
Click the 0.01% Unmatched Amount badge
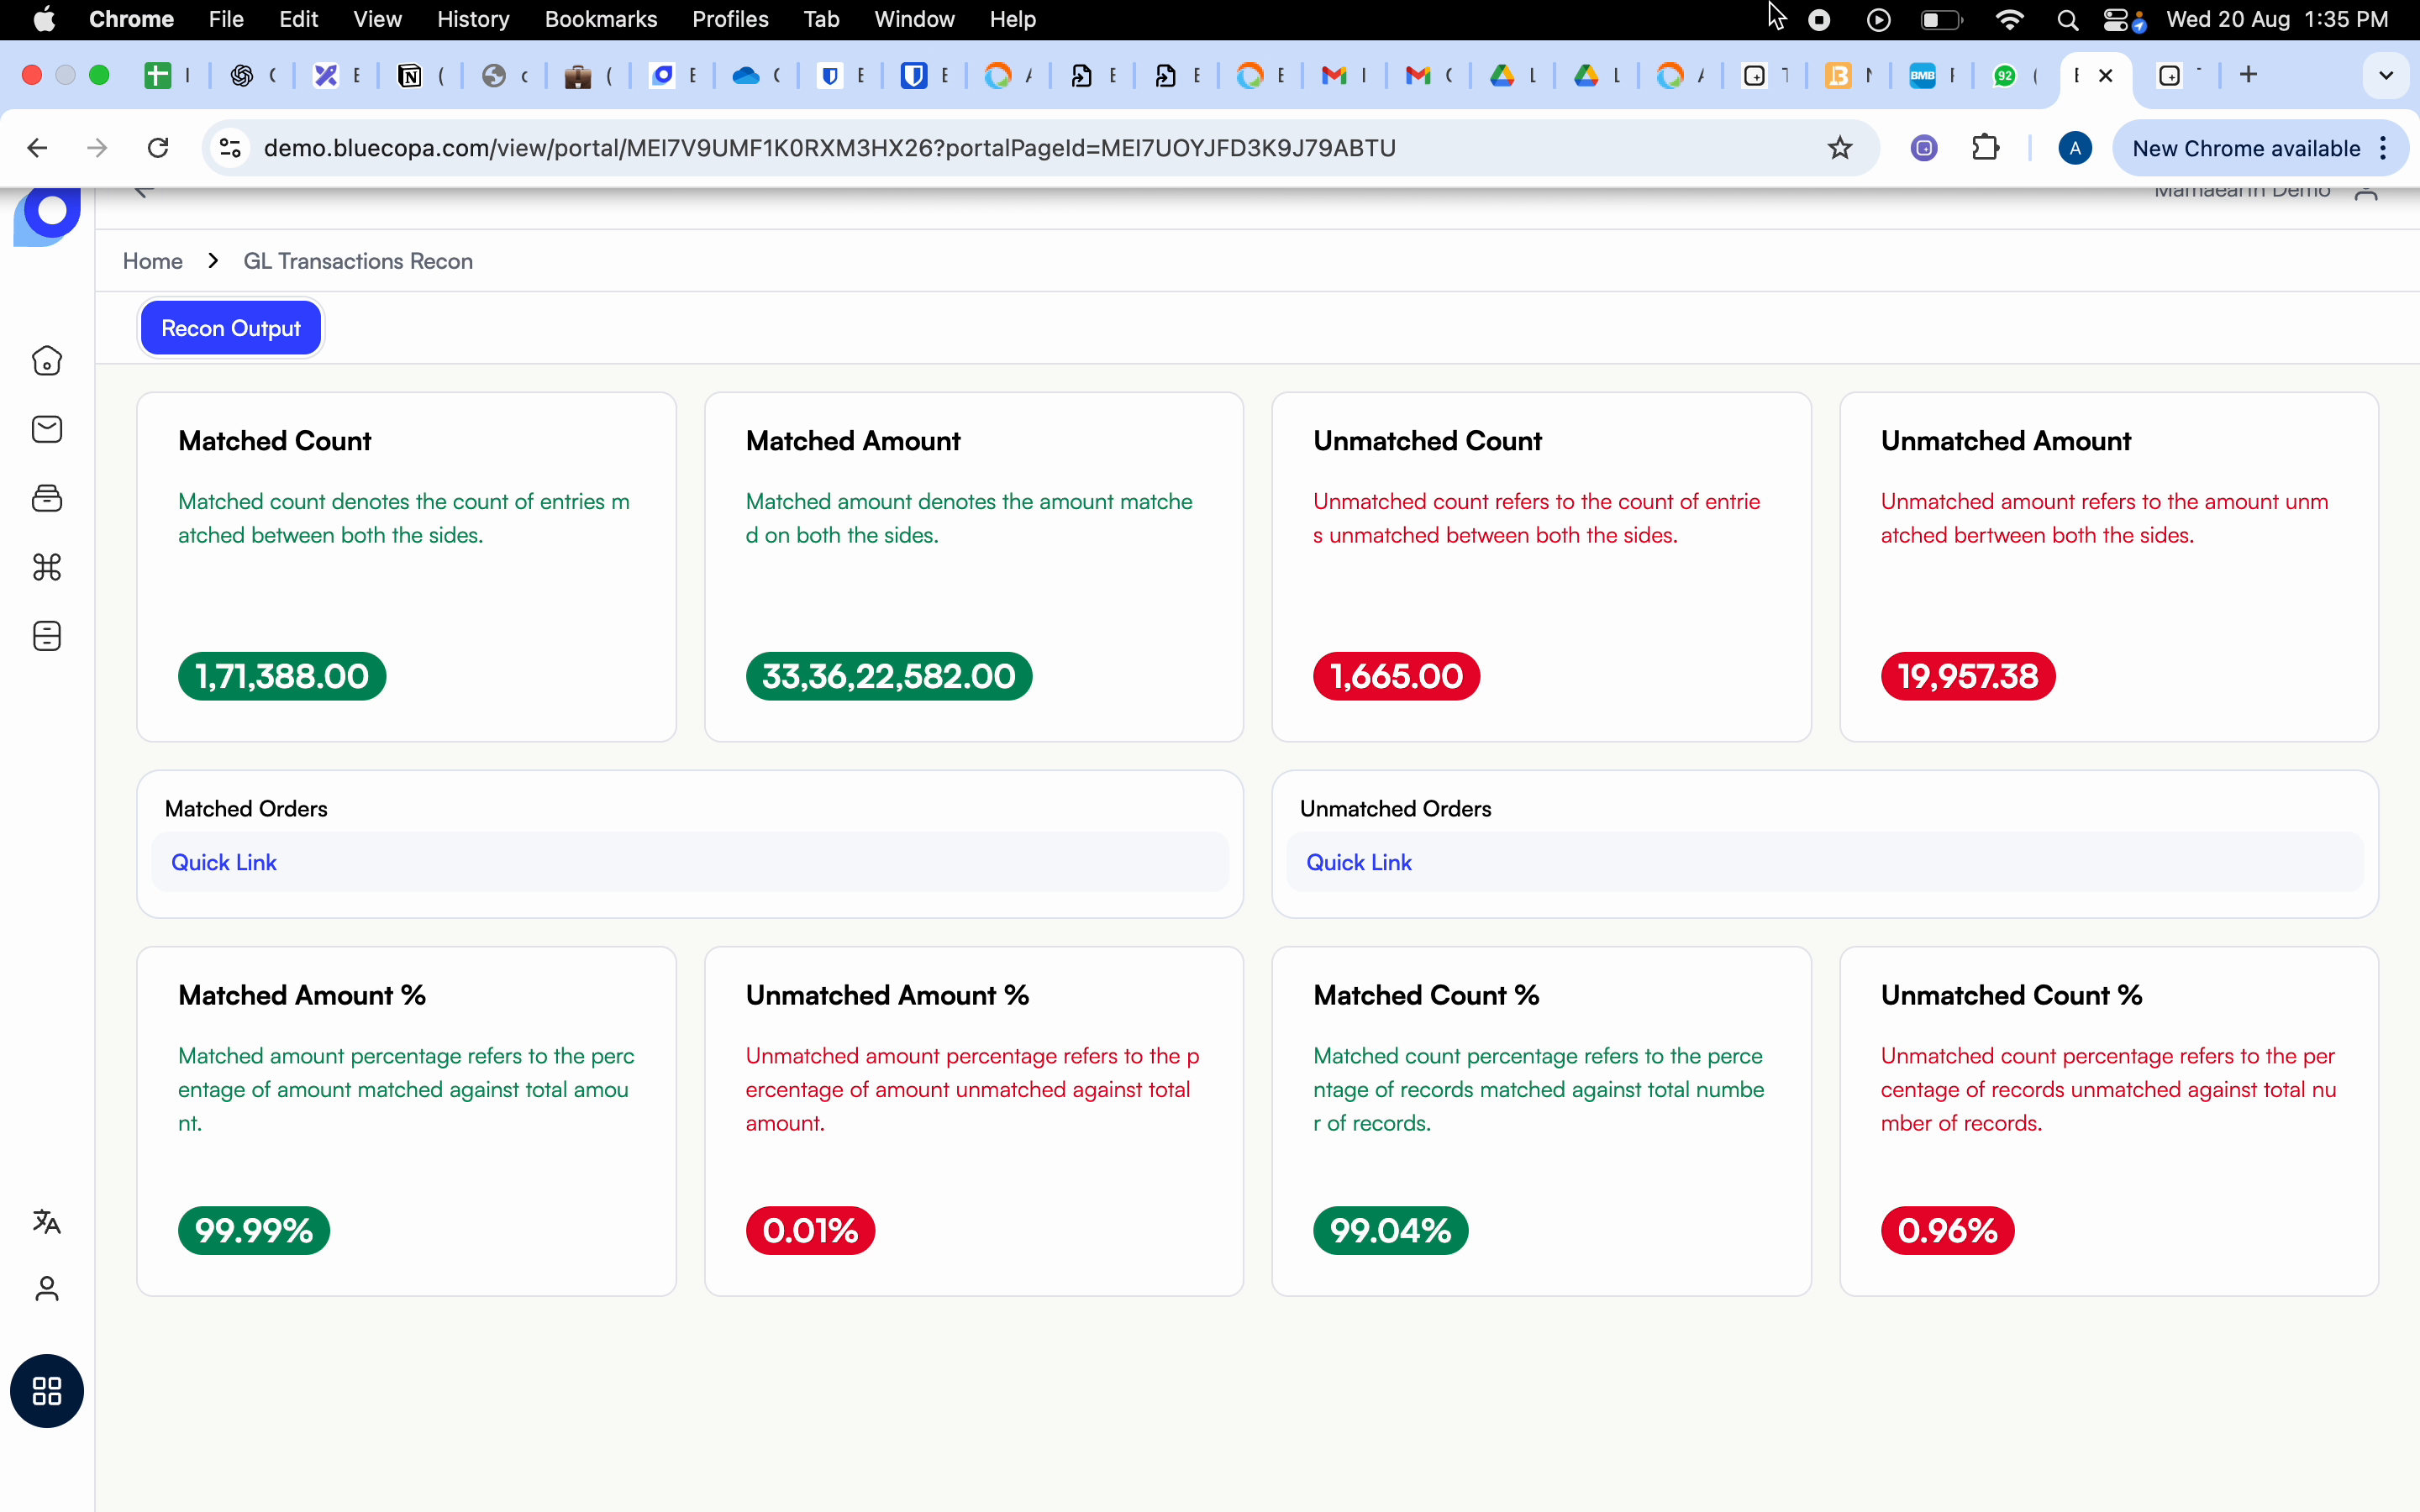[x=809, y=1230]
